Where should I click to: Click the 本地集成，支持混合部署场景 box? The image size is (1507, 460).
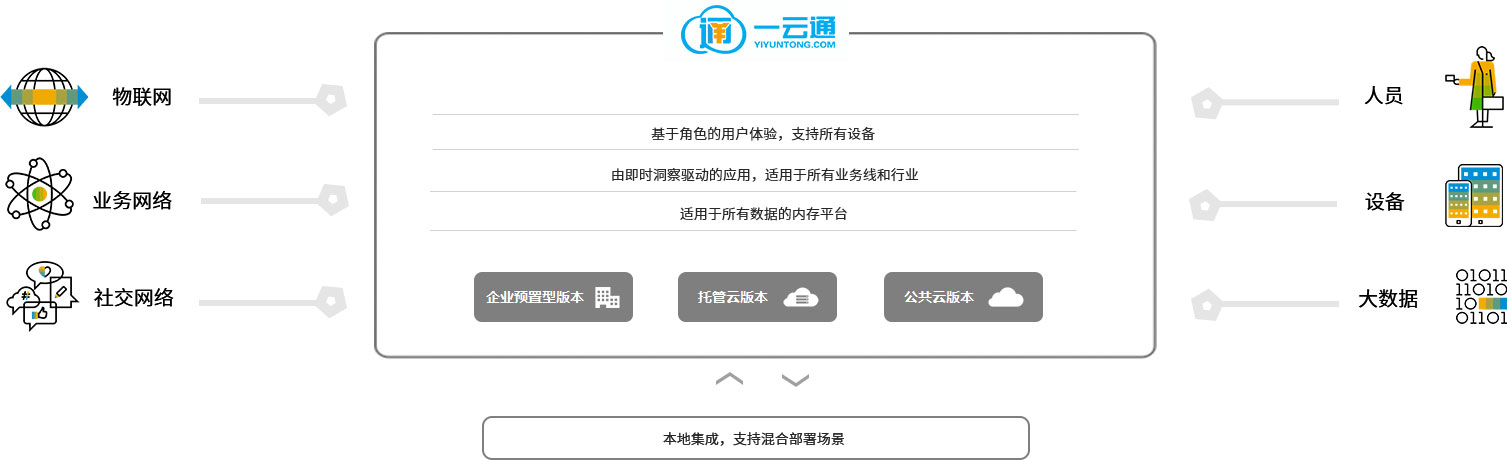pos(755,438)
